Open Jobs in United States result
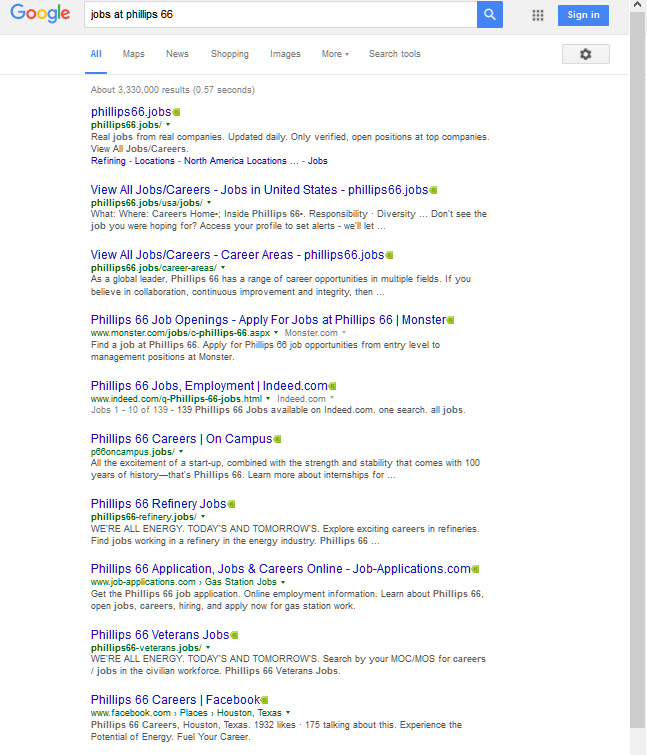 [259, 190]
